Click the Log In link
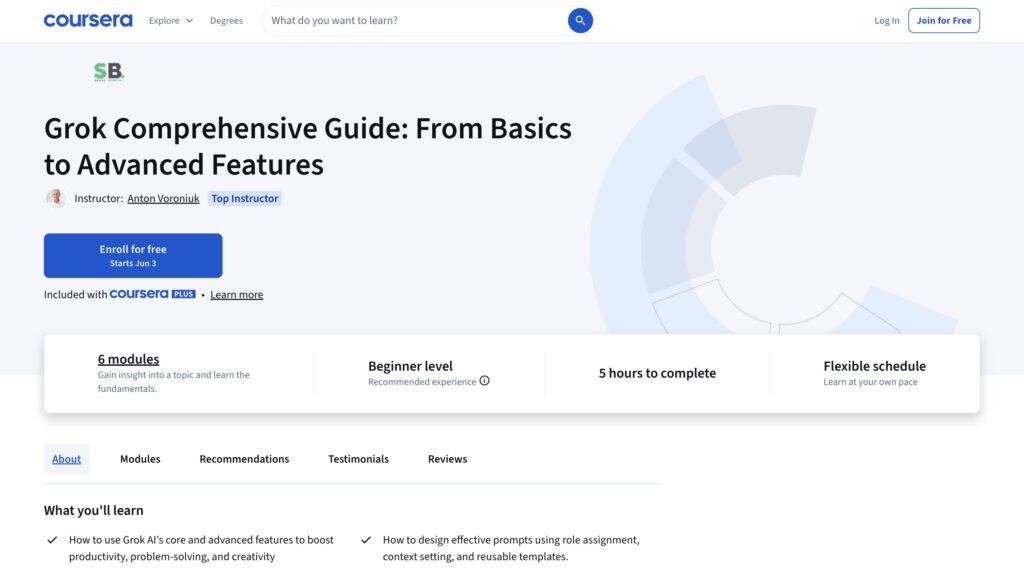This screenshot has width=1024, height=579. [886, 20]
